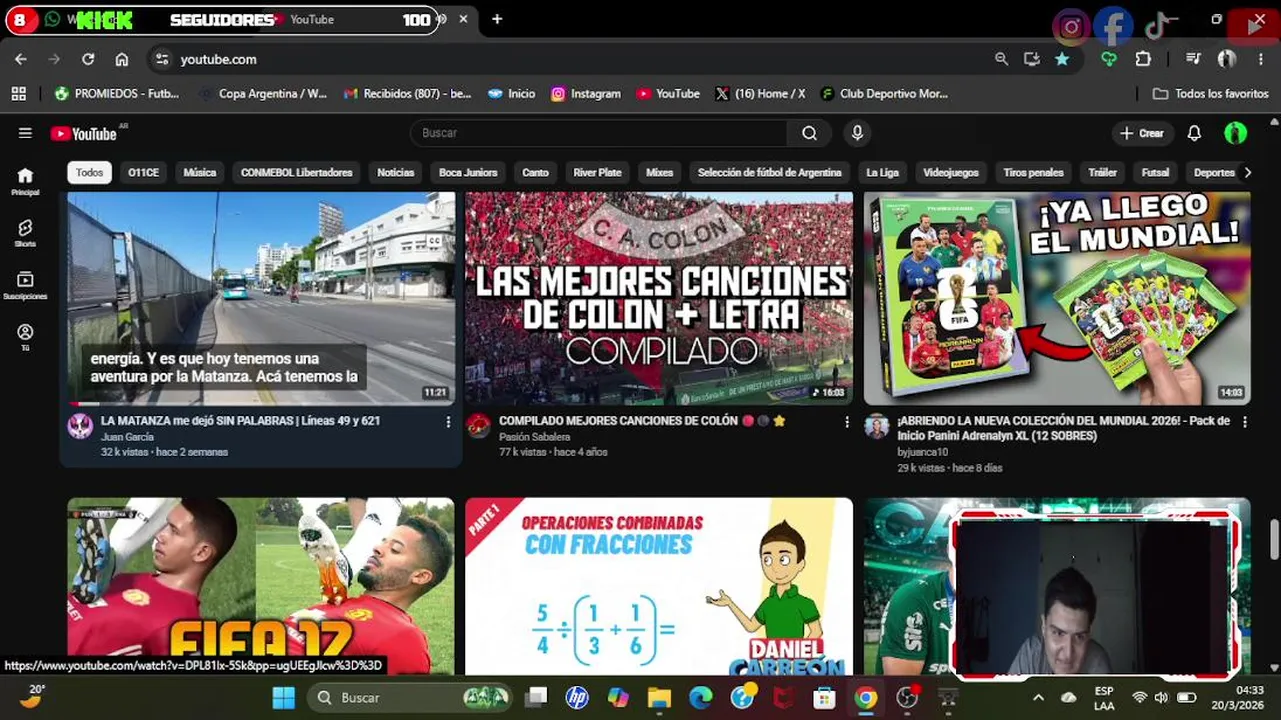The width and height of the screenshot is (1281, 720).
Task: Open Instagram bookmark
Action: click(x=586, y=93)
